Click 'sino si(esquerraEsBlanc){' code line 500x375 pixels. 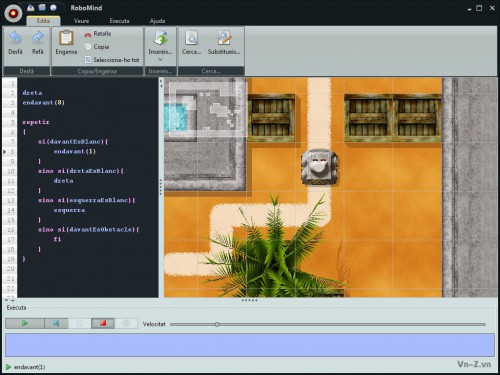click(87, 200)
